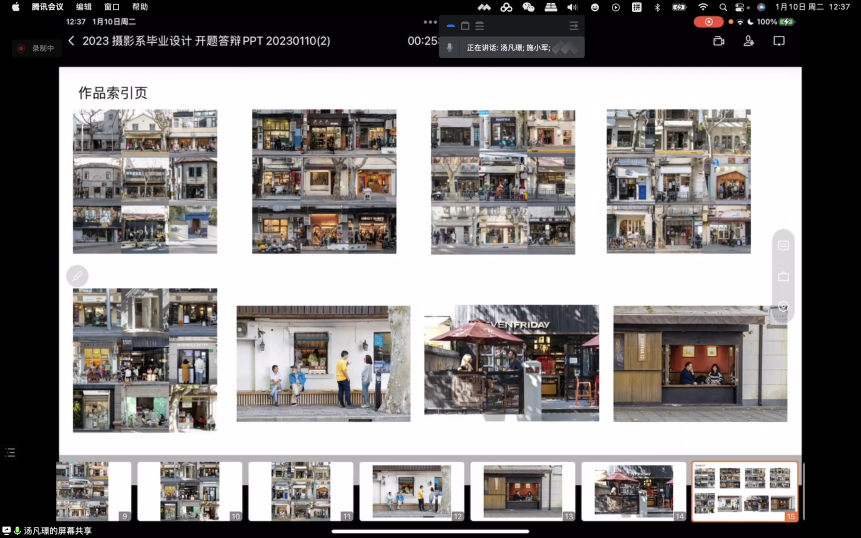Viewport: 861px width, 538px height.
Task: Open Control Center from menu bar
Action: pyautogui.click(x=741, y=7)
